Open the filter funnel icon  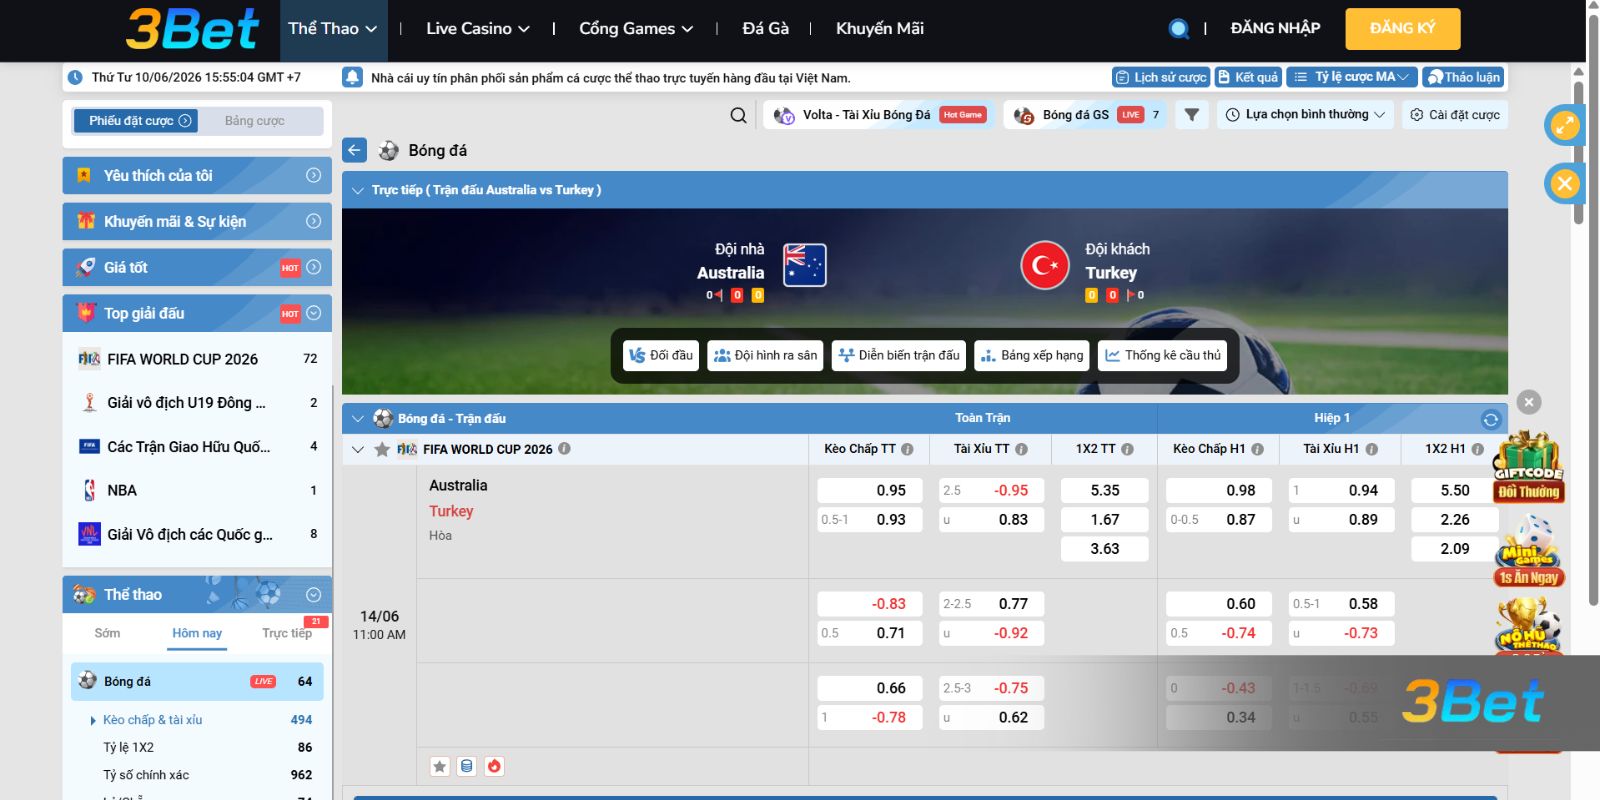(x=1191, y=115)
